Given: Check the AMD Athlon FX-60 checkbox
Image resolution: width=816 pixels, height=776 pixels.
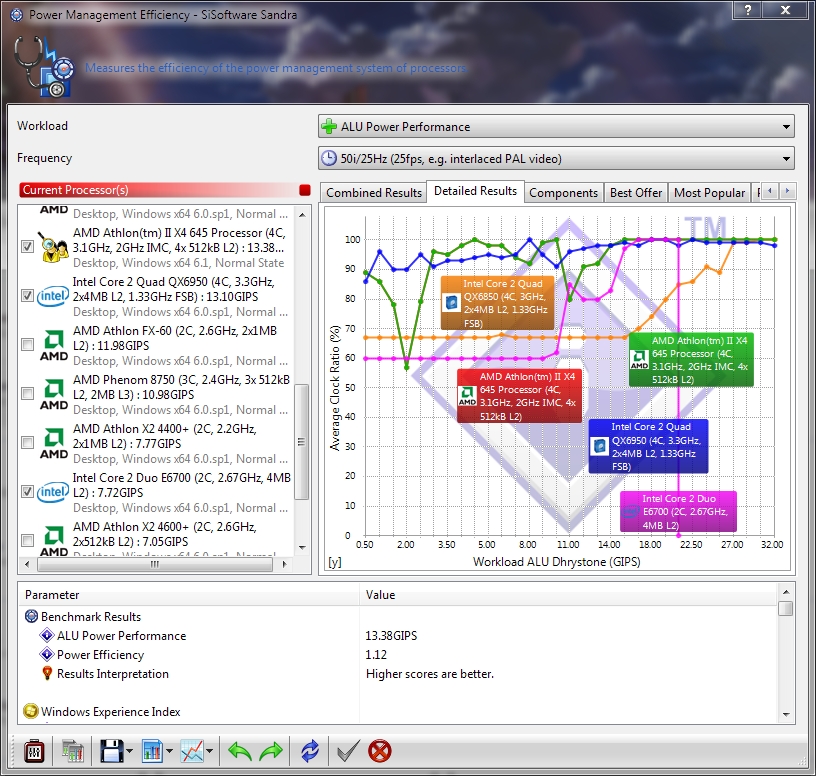Looking at the screenshot, I should 28,345.
